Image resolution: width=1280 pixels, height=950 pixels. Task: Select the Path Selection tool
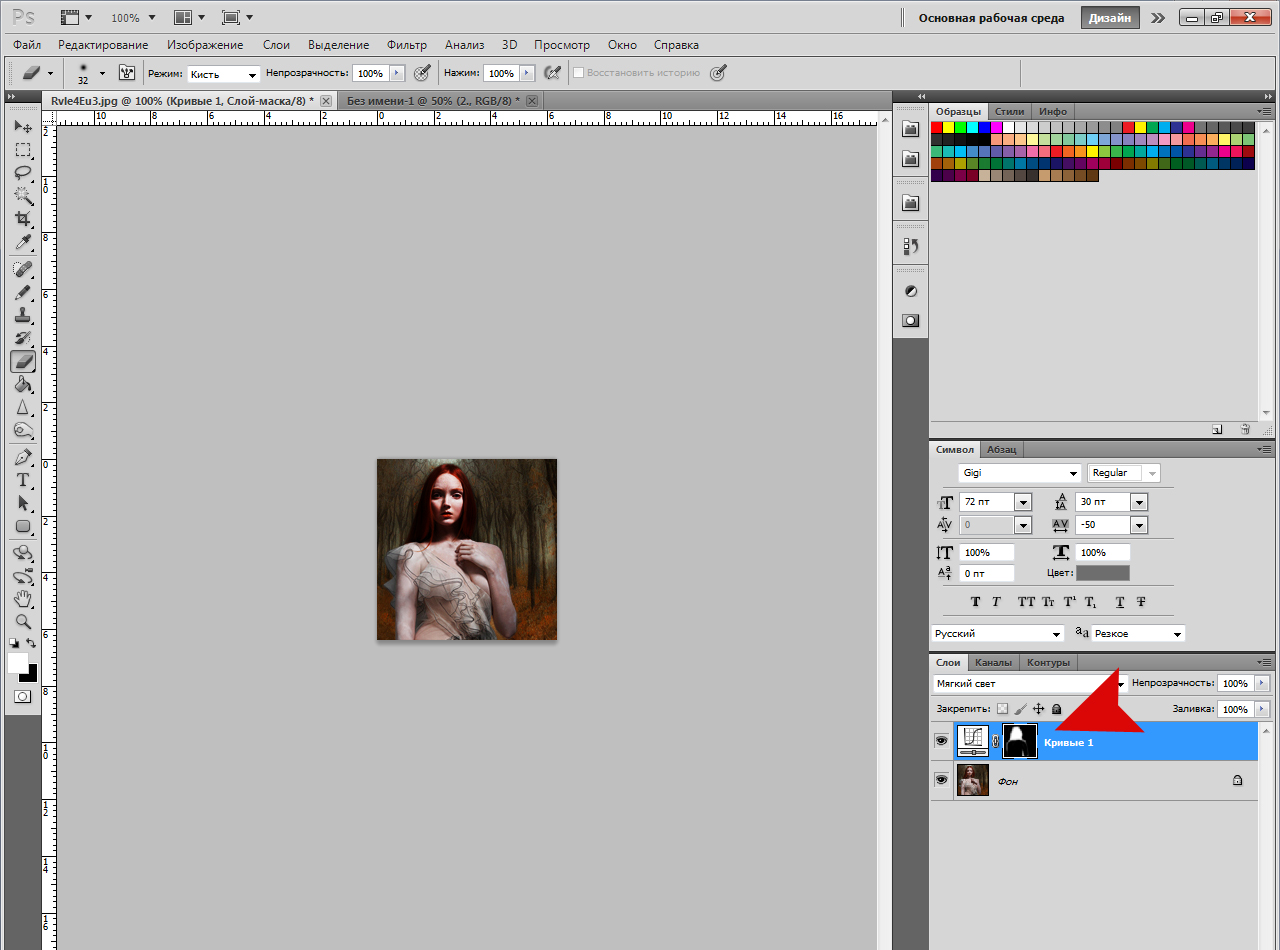coord(23,503)
